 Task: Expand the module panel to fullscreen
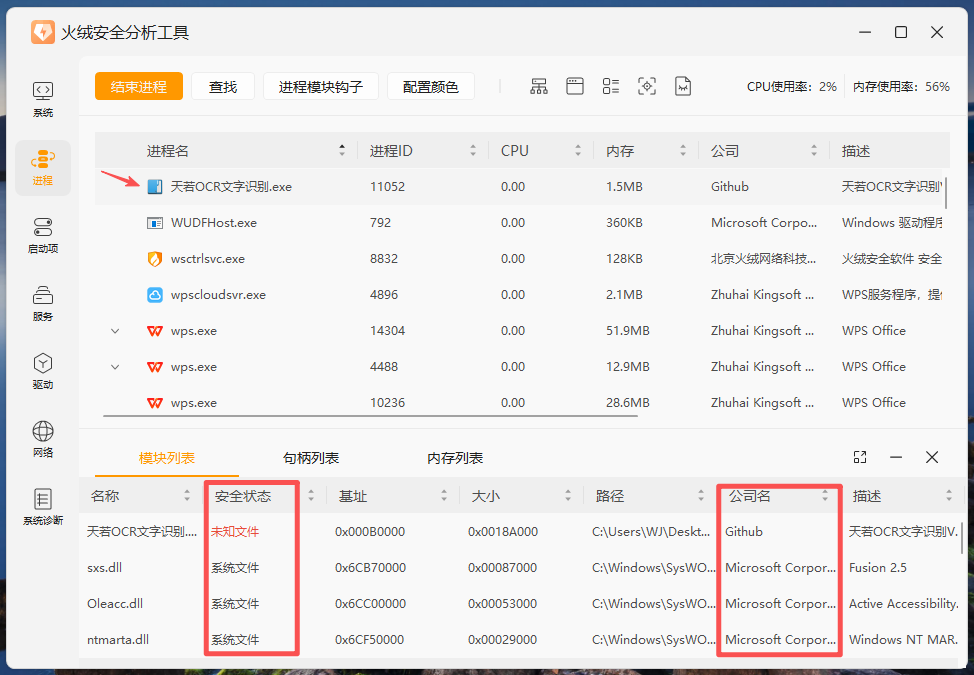pyautogui.click(x=860, y=458)
